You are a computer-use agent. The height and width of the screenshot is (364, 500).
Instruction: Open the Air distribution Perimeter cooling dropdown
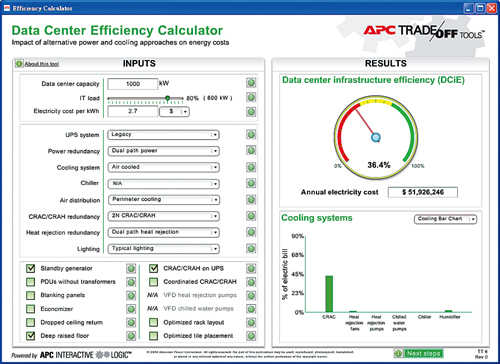pyautogui.click(x=164, y=200)
